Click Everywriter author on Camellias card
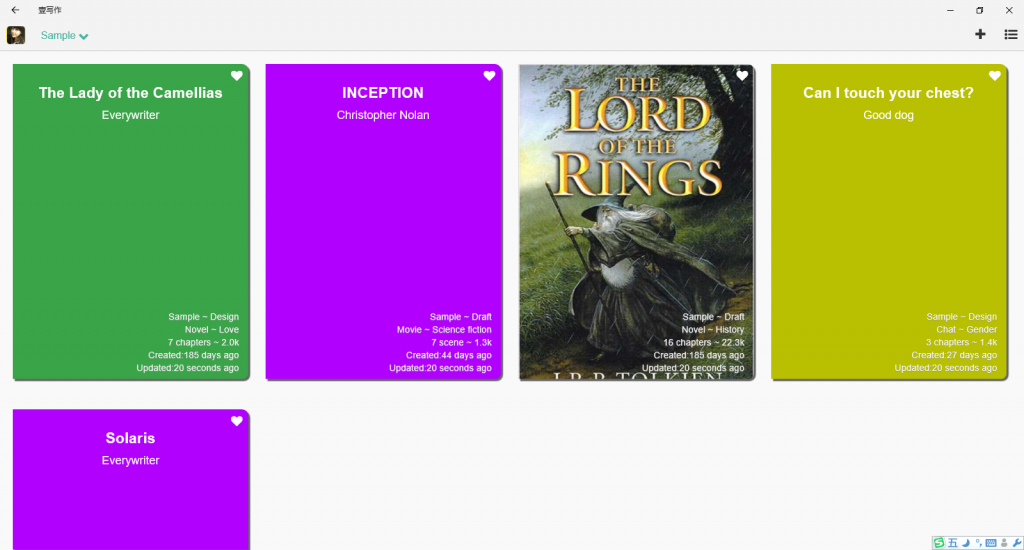This screenshot has height=550, width=1024. tap(131, 115)
